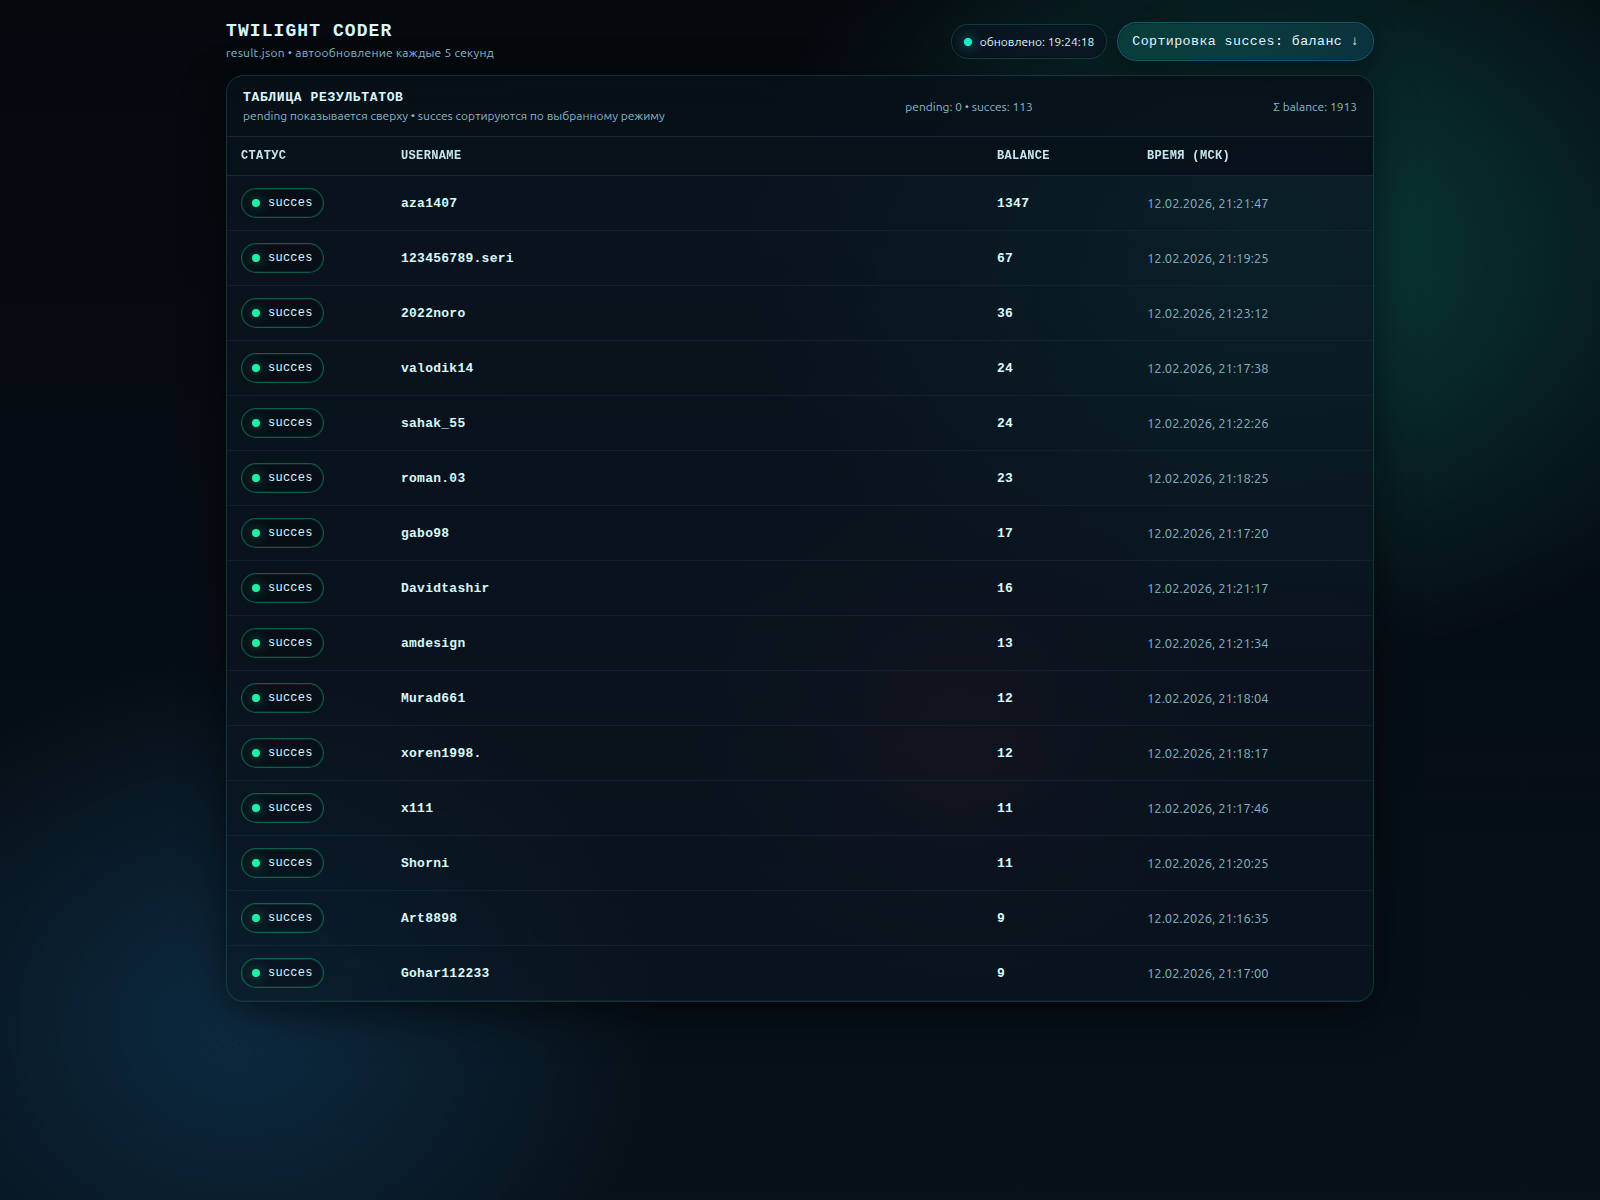1600x1200 pixels.
Task: Click the pending and succes counter text
Action: [968, 107]
